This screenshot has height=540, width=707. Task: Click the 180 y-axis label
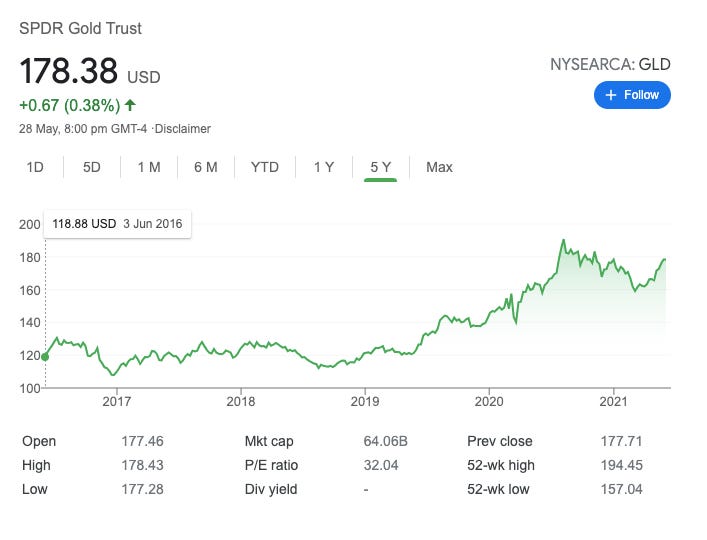[x=30, y=257]
